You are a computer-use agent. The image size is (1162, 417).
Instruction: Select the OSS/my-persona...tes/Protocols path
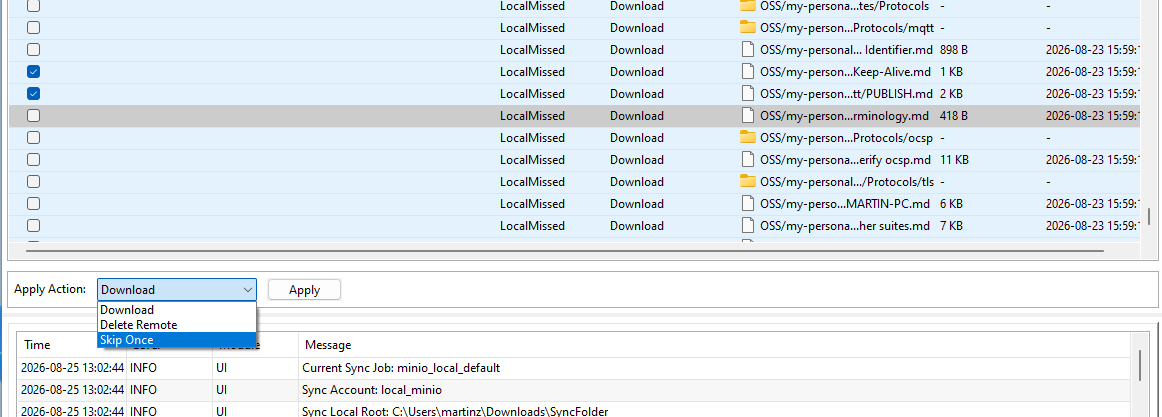pos(845,6)
